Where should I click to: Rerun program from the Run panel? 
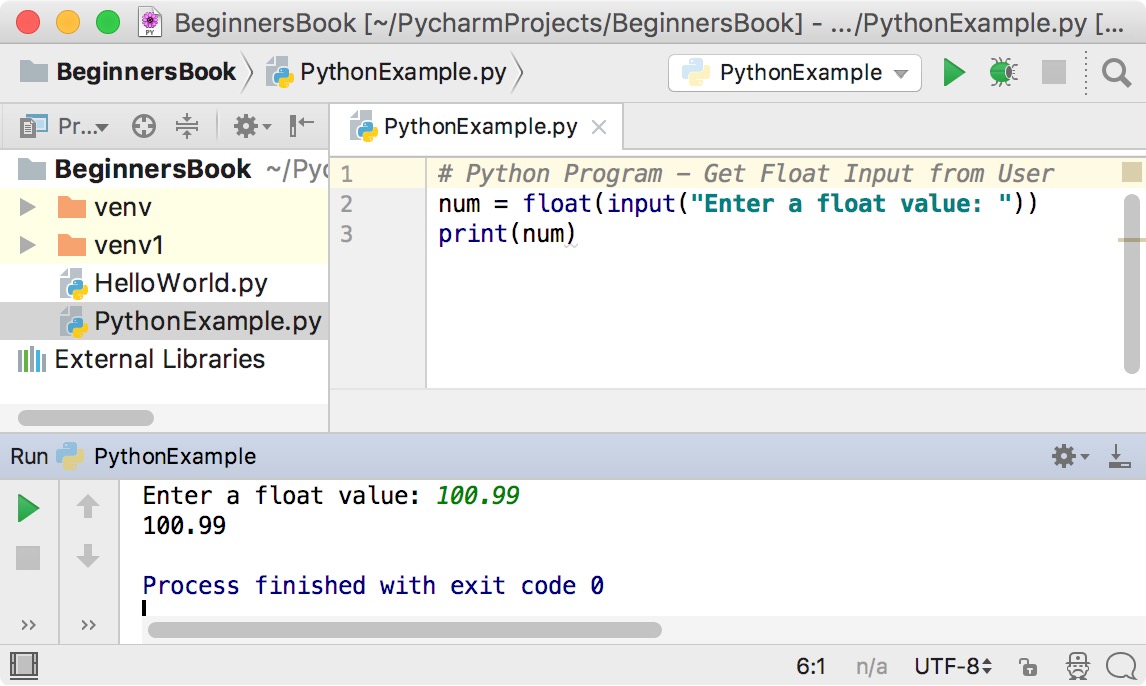click(x=28, y=509)
